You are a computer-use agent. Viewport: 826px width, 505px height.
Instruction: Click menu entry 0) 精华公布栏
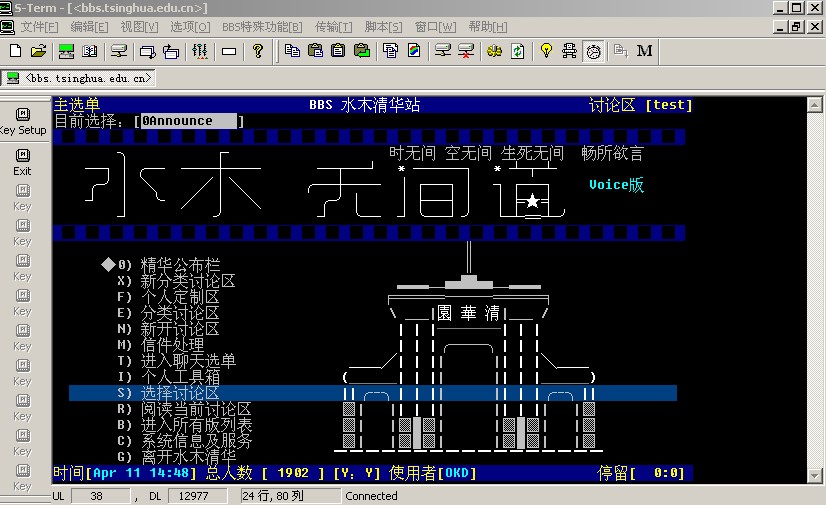pyautogui.click(x=169, y=265)
